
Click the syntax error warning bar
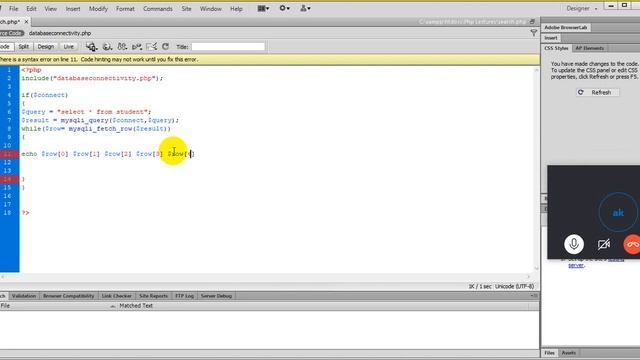(269, 60)
